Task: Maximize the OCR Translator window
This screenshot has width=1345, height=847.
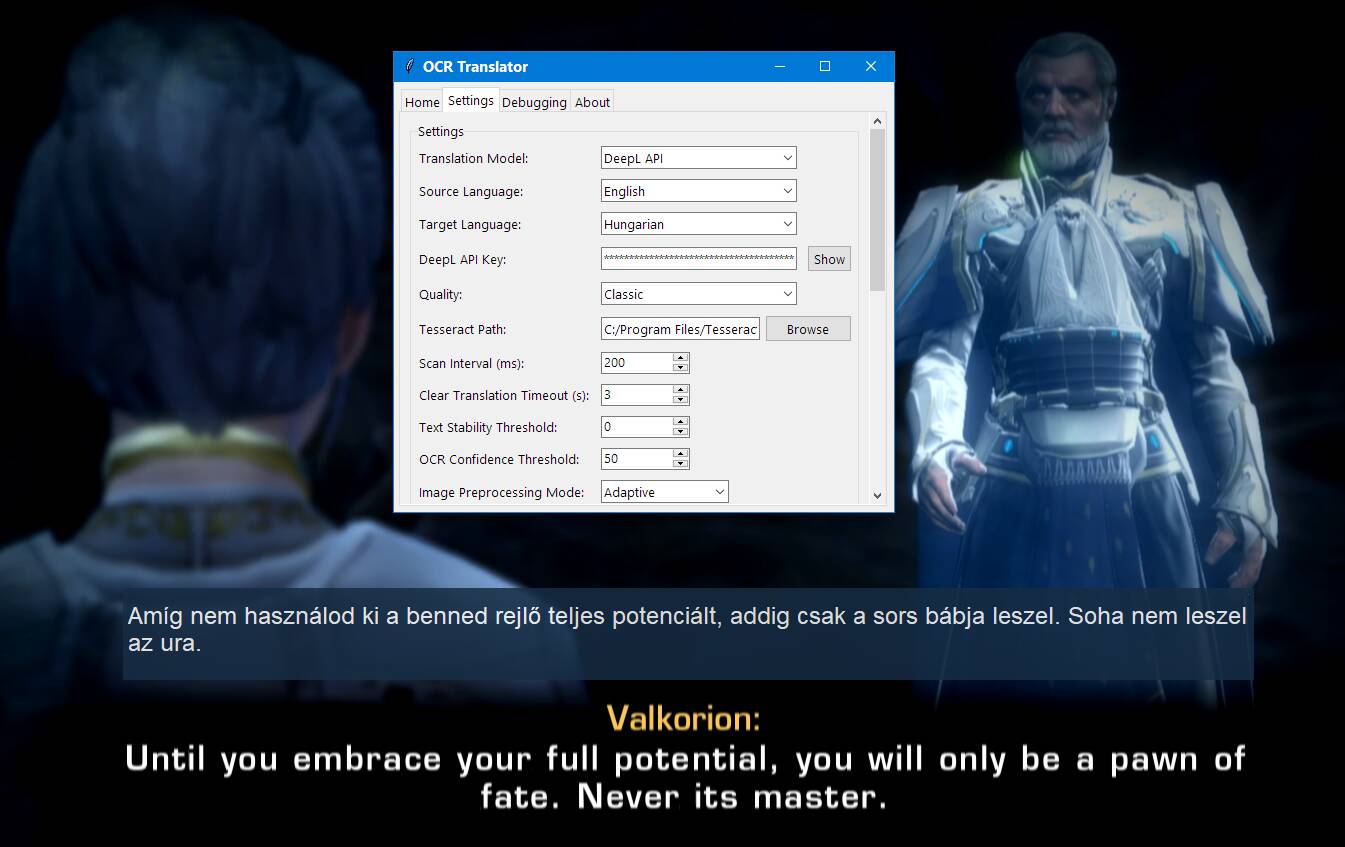Action: (825, 67)
